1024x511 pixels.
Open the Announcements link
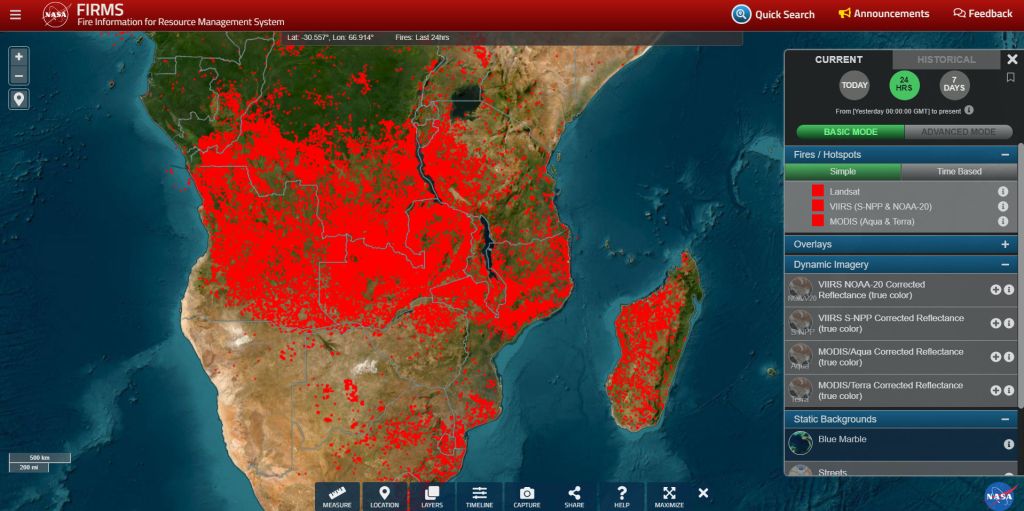pyautogui.click(x=884, y=14)
